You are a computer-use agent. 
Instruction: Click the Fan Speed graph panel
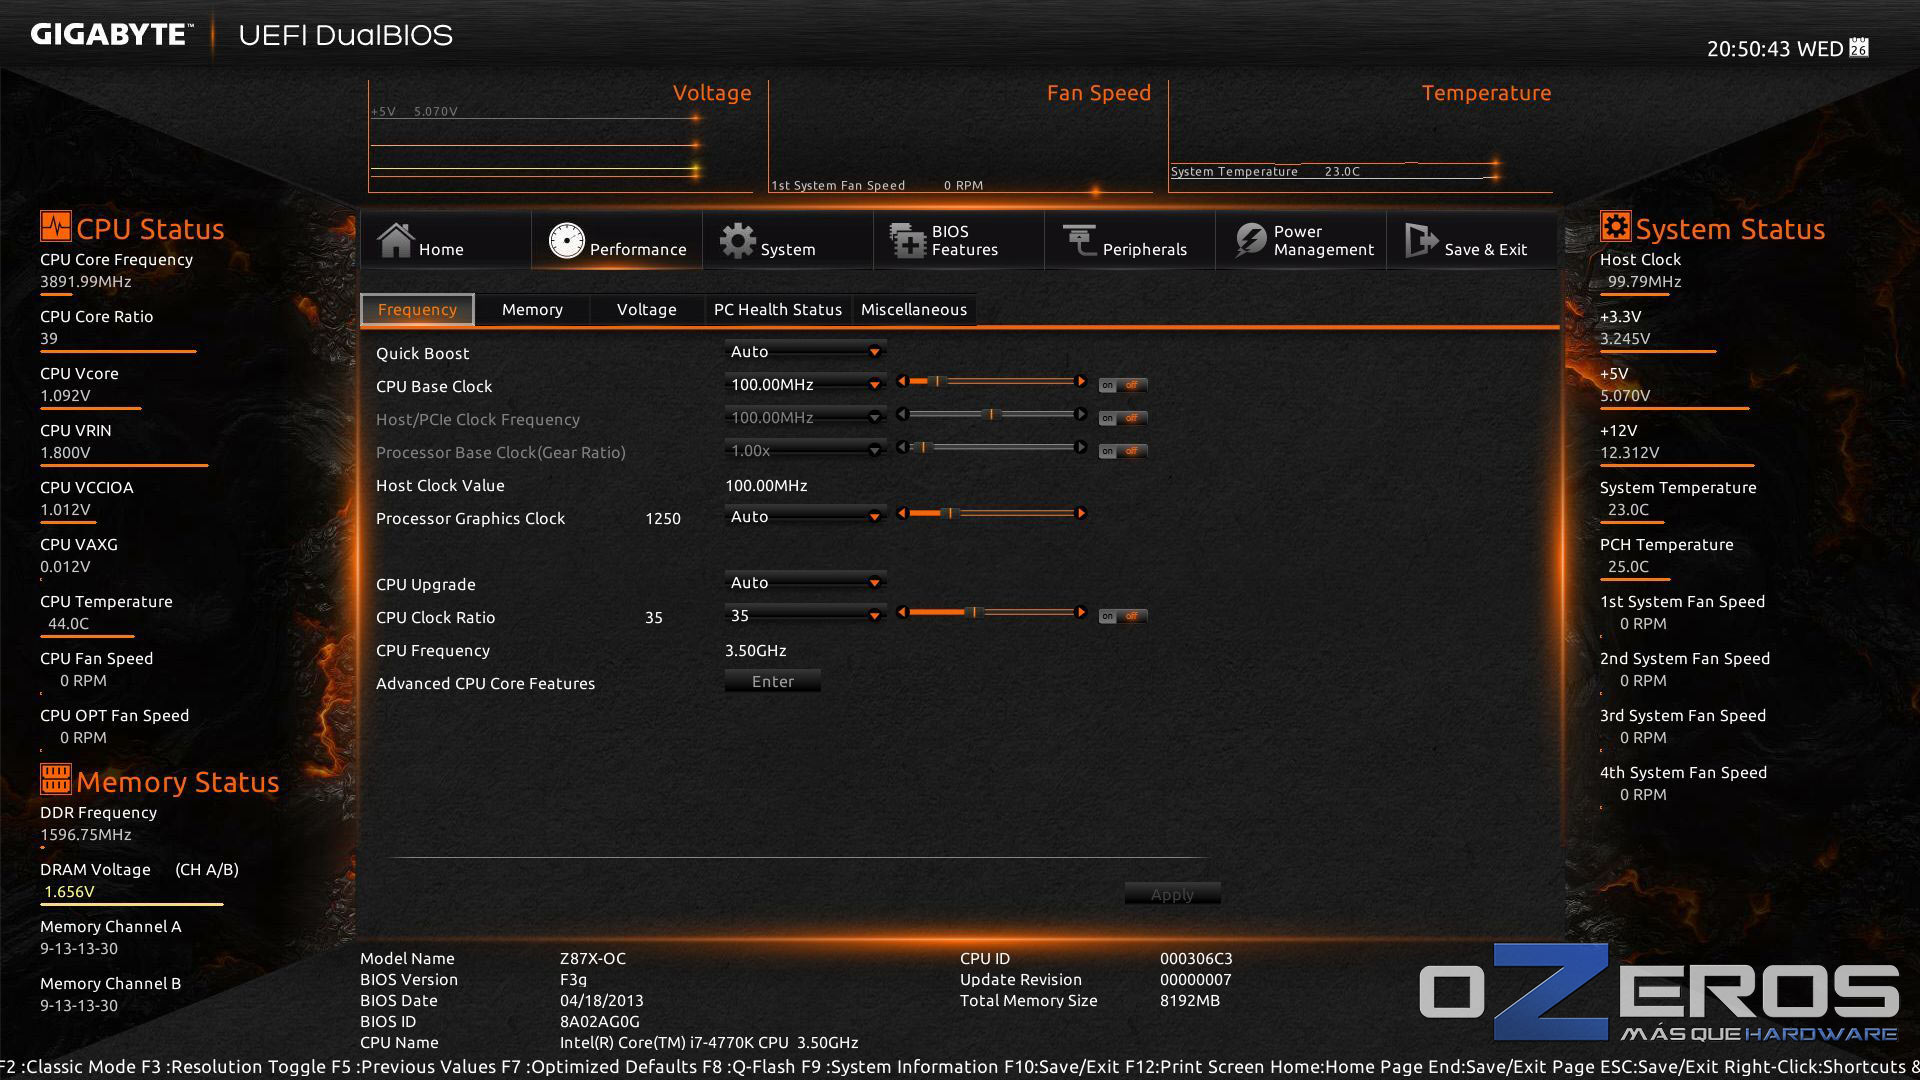click(960, 136)
